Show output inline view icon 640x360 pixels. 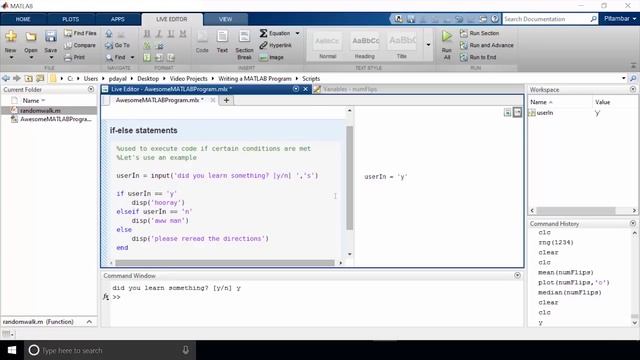point(507,113)
